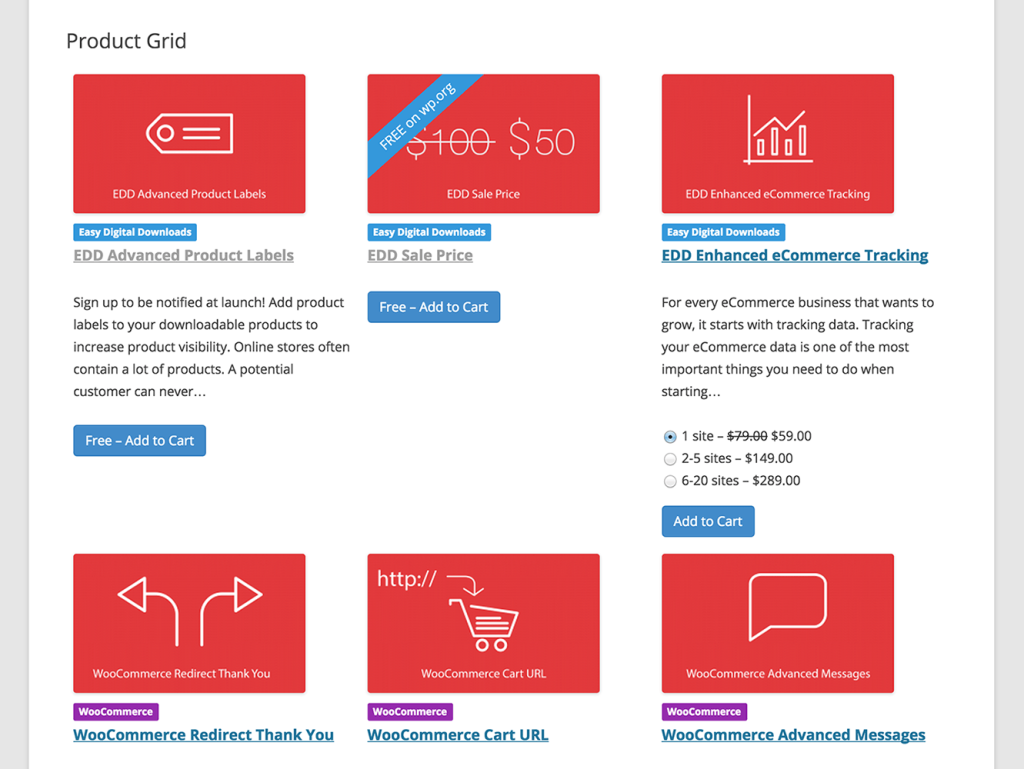Open the EDD Enhanced eCommerce Tracking link
This screenshot has width=1024, height=769.
click(794, 255)
